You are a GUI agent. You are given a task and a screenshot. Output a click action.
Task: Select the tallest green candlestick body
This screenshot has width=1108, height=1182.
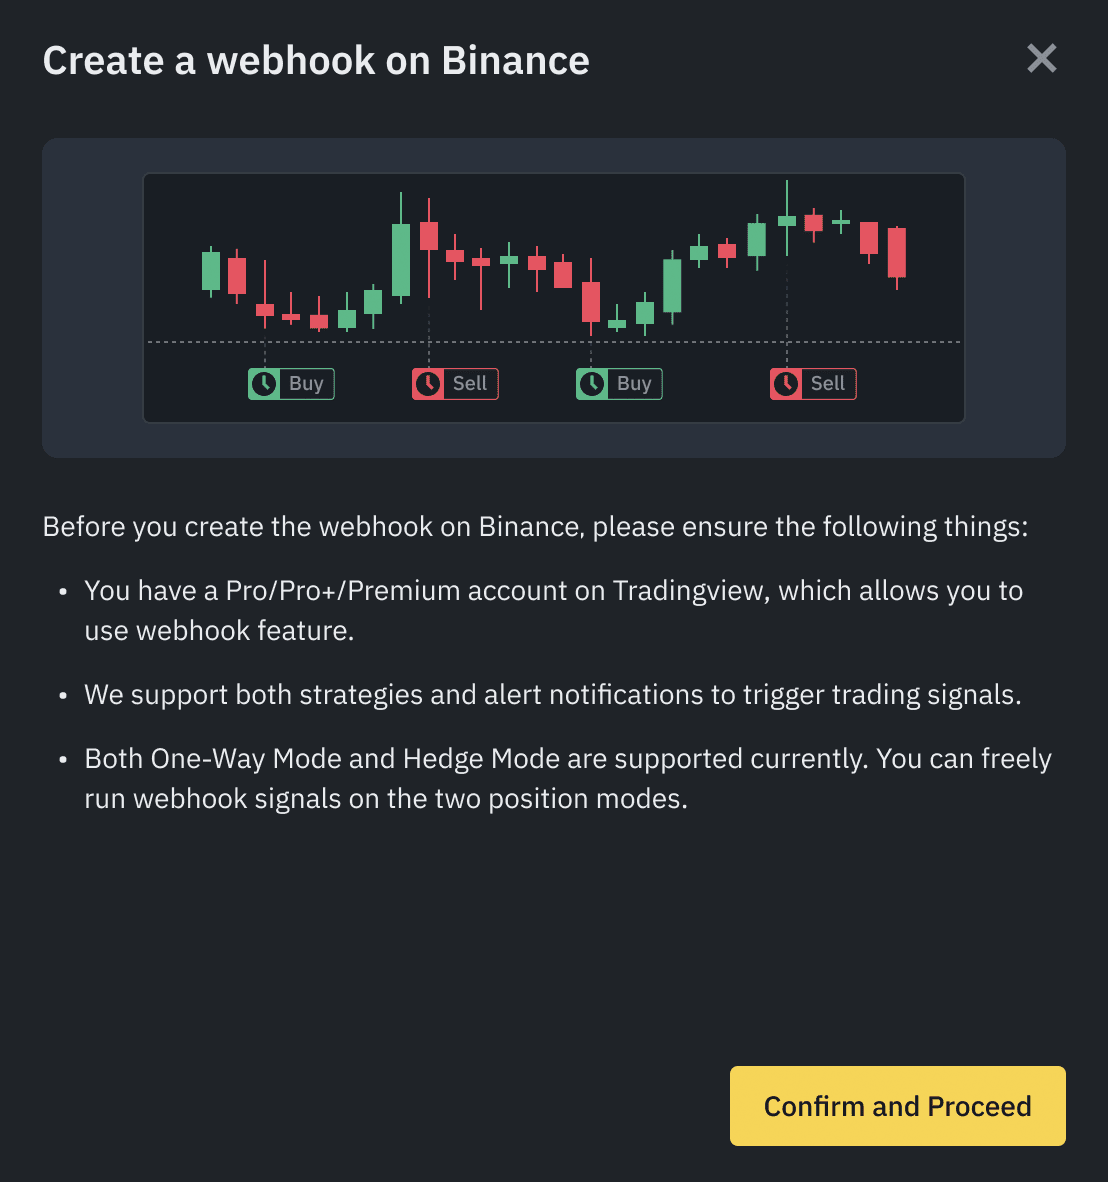tap(401, 260)
